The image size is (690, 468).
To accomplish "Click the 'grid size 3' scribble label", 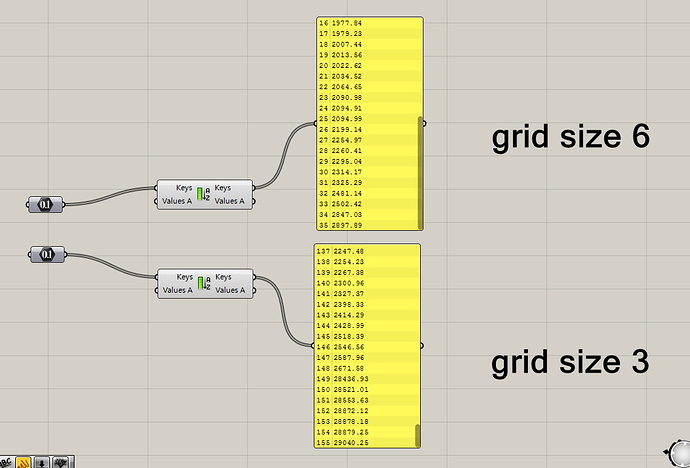I will click(570, 363).
